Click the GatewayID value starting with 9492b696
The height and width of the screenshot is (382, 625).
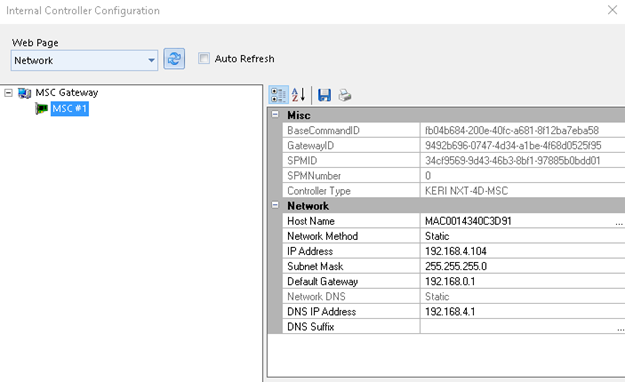click(513, 146)
